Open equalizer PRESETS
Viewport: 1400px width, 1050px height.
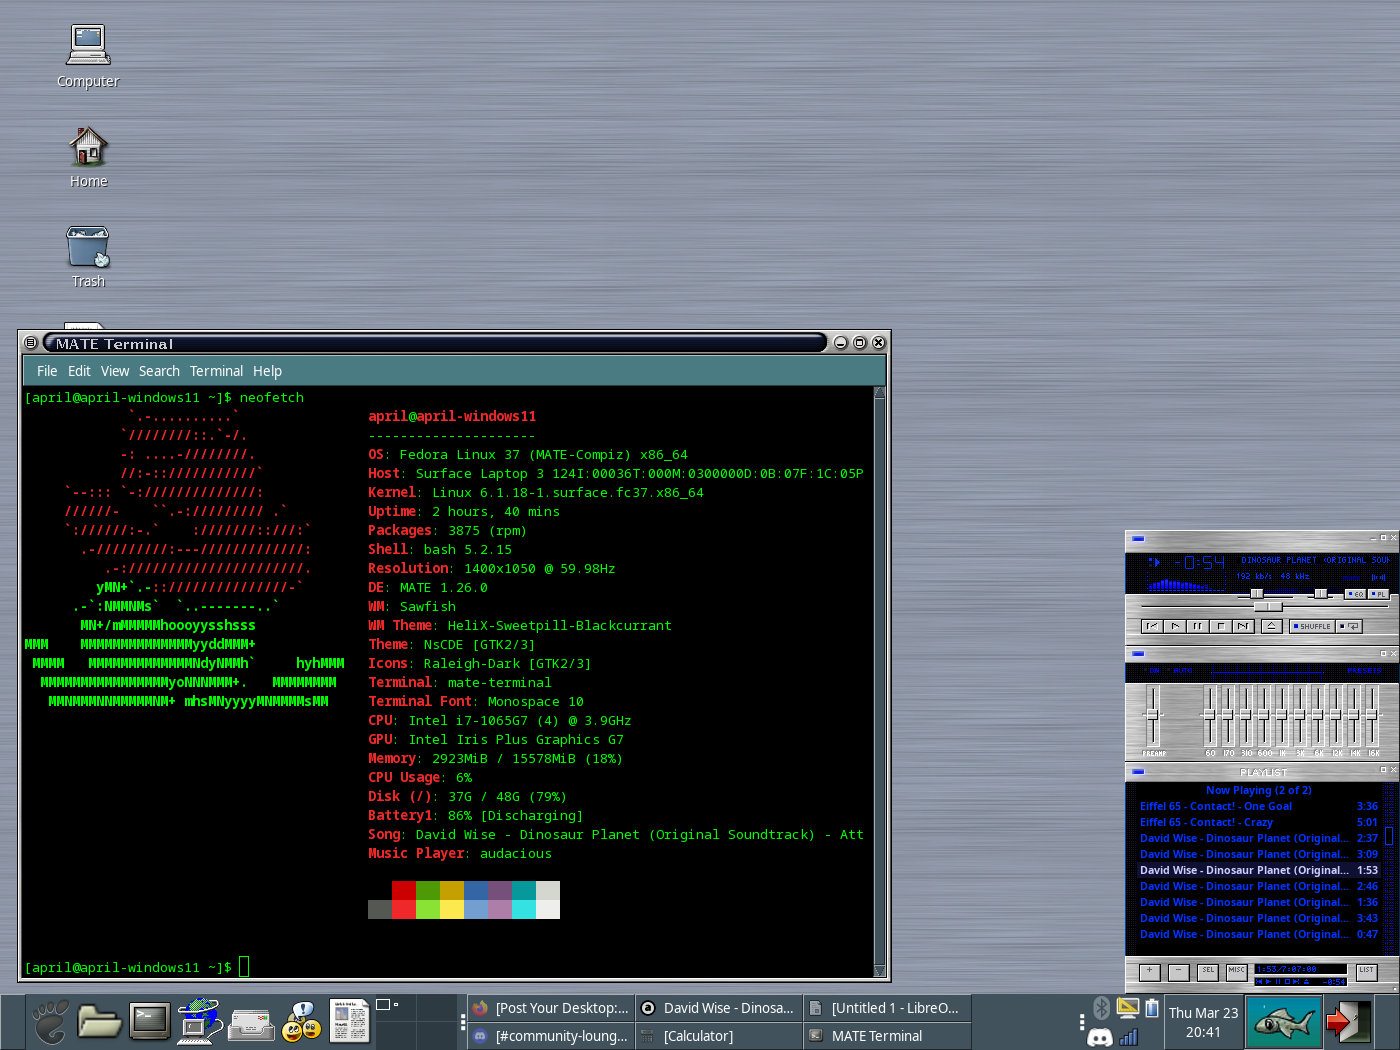(1364, 671)
